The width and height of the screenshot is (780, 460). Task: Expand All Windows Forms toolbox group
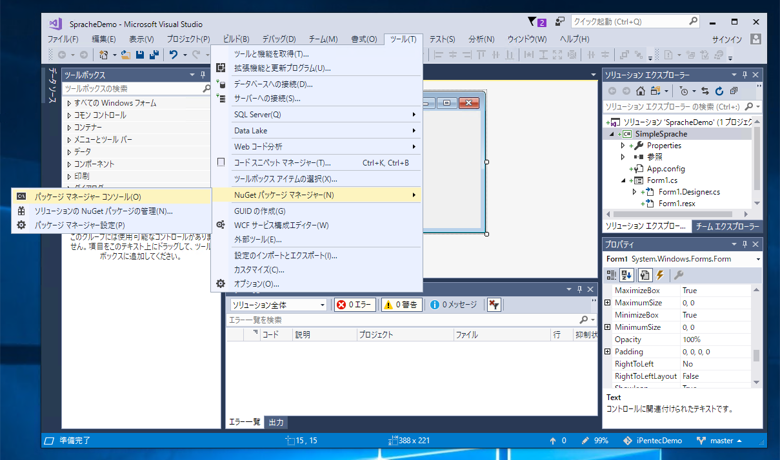tap(69, 103)
